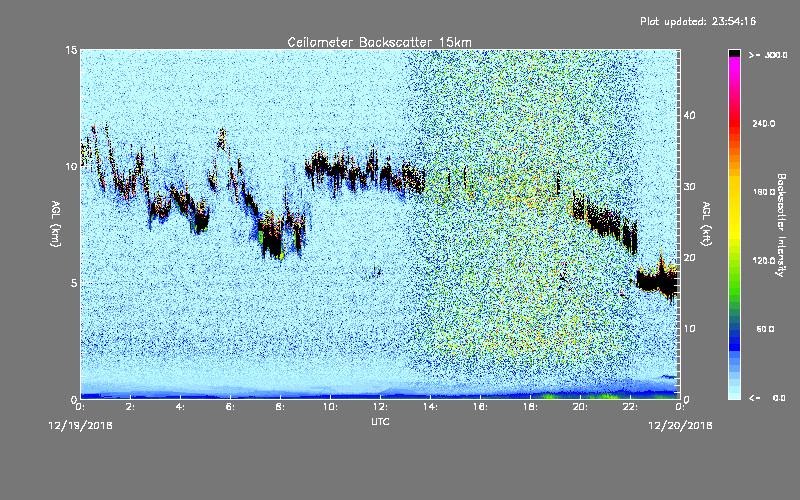800x500 pixels.
Task: Click the '2:' hour tick on UTC axis
Action: point(130,407)
